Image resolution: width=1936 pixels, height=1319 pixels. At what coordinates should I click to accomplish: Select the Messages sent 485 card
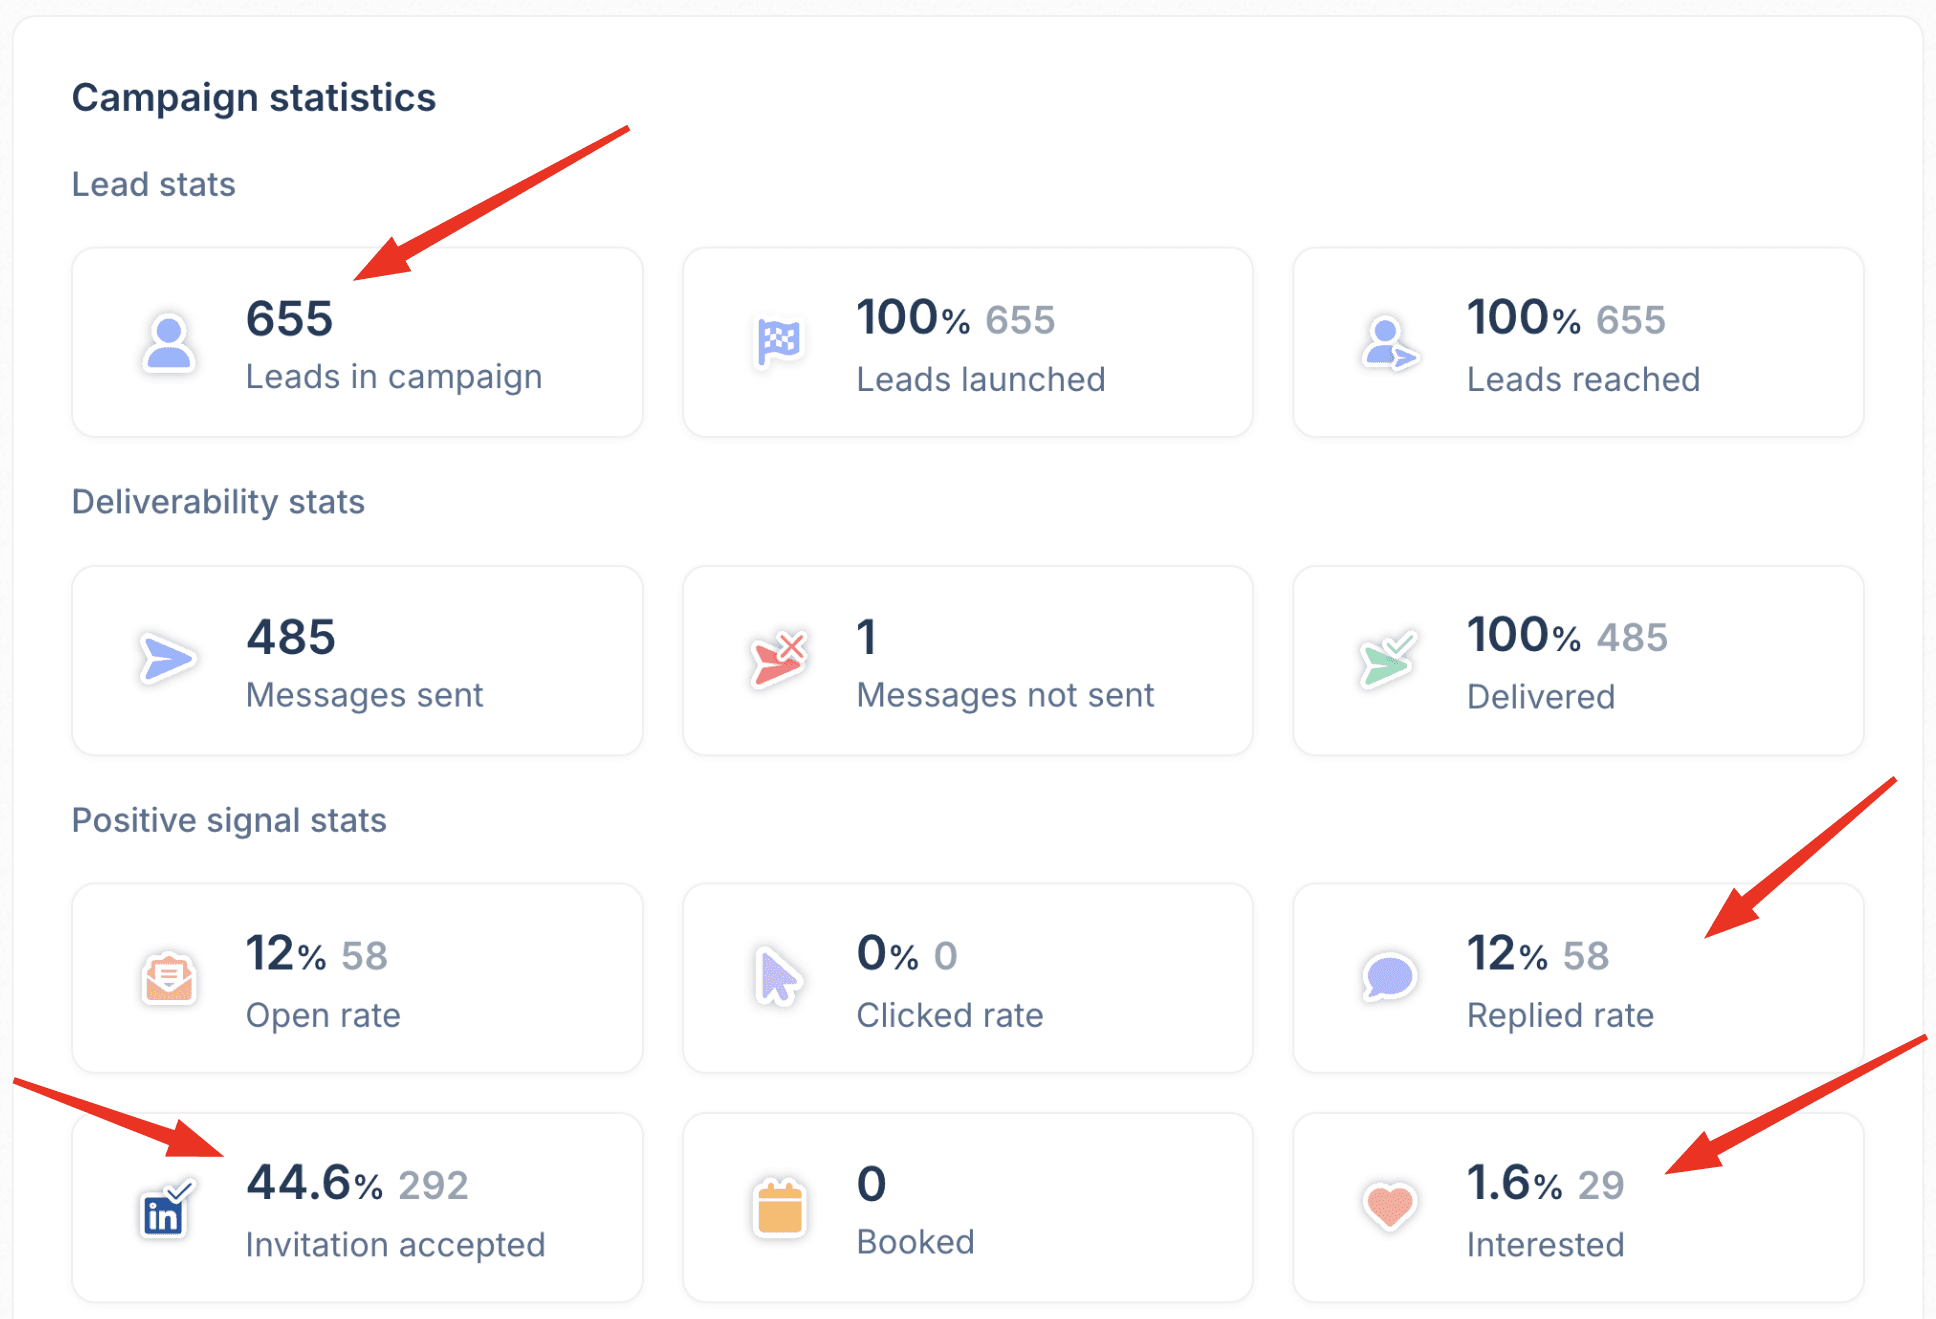point(357,660)
